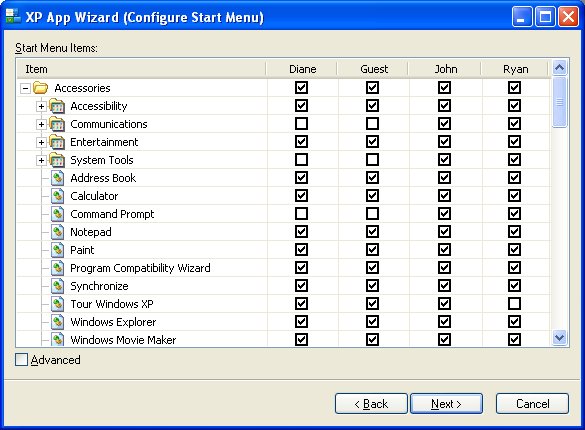This screenshot has height=430, width=585.
Task: Uncheck Accessories for Diane
Action: pos(301,88)
